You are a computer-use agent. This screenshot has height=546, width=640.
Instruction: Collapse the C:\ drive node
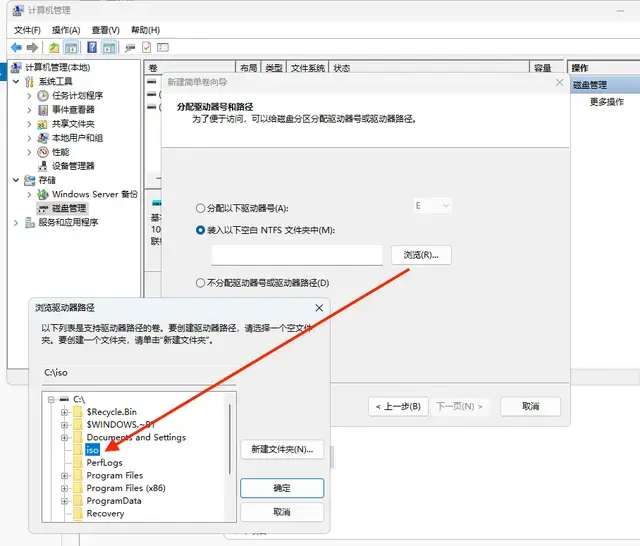point(51,399)
